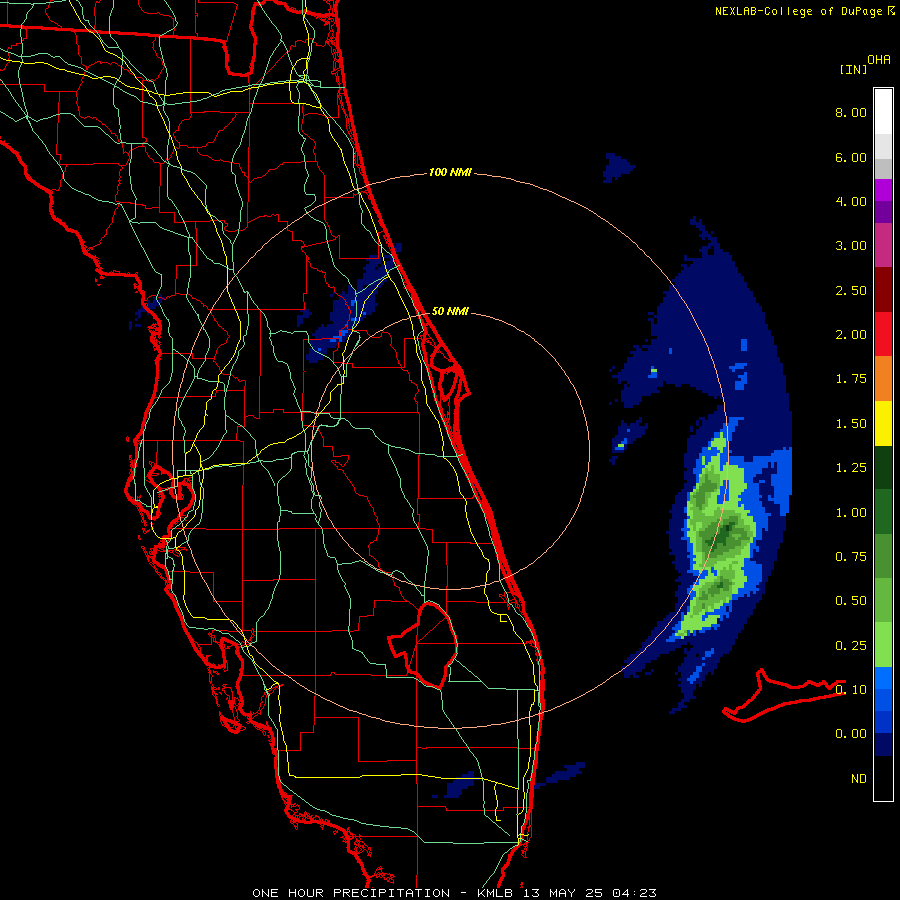The height and width of the screenshot is (900, 900).
Task: Click the NEXLAB-College of DuPage credit text
Action: [800, 11]
